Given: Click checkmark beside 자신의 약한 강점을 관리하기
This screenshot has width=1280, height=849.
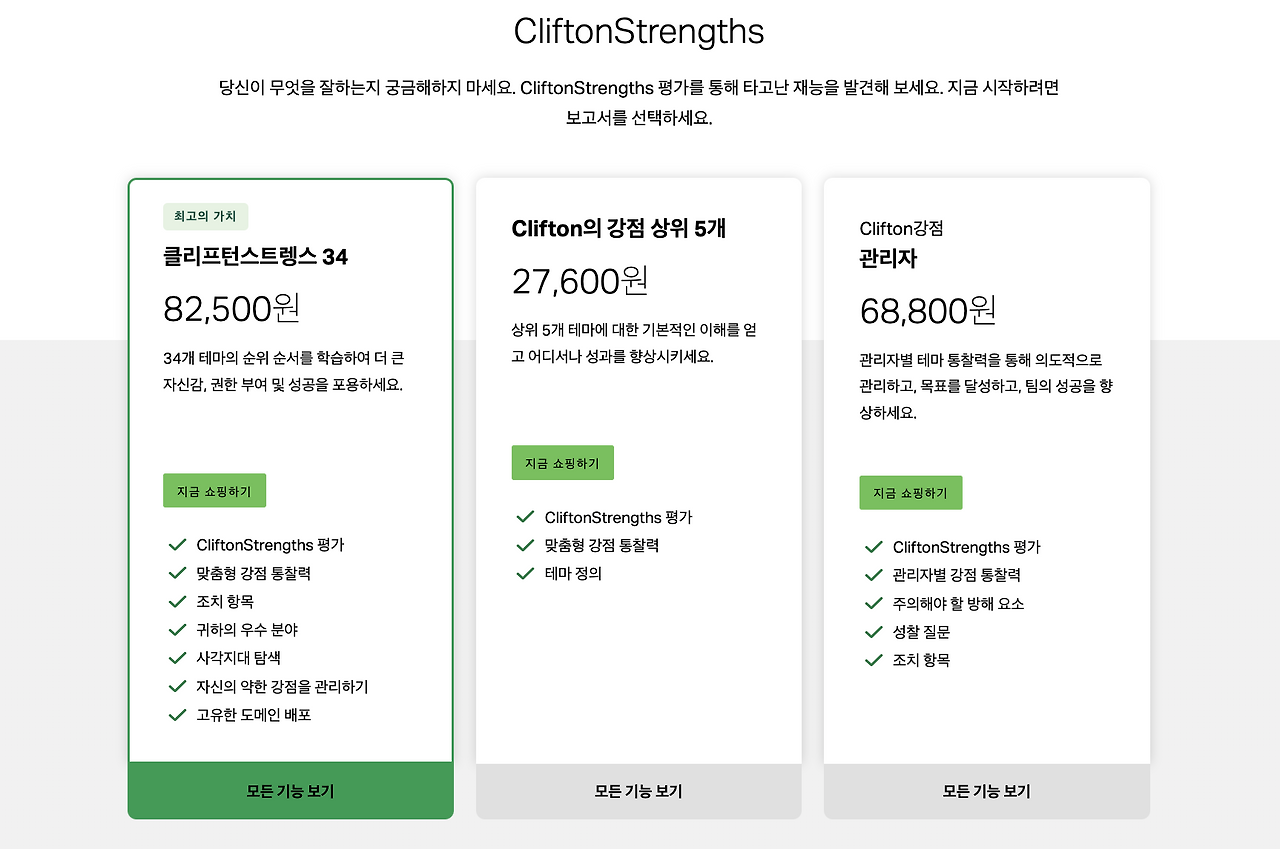Looking at the screenshot, I should click(178, 686).
